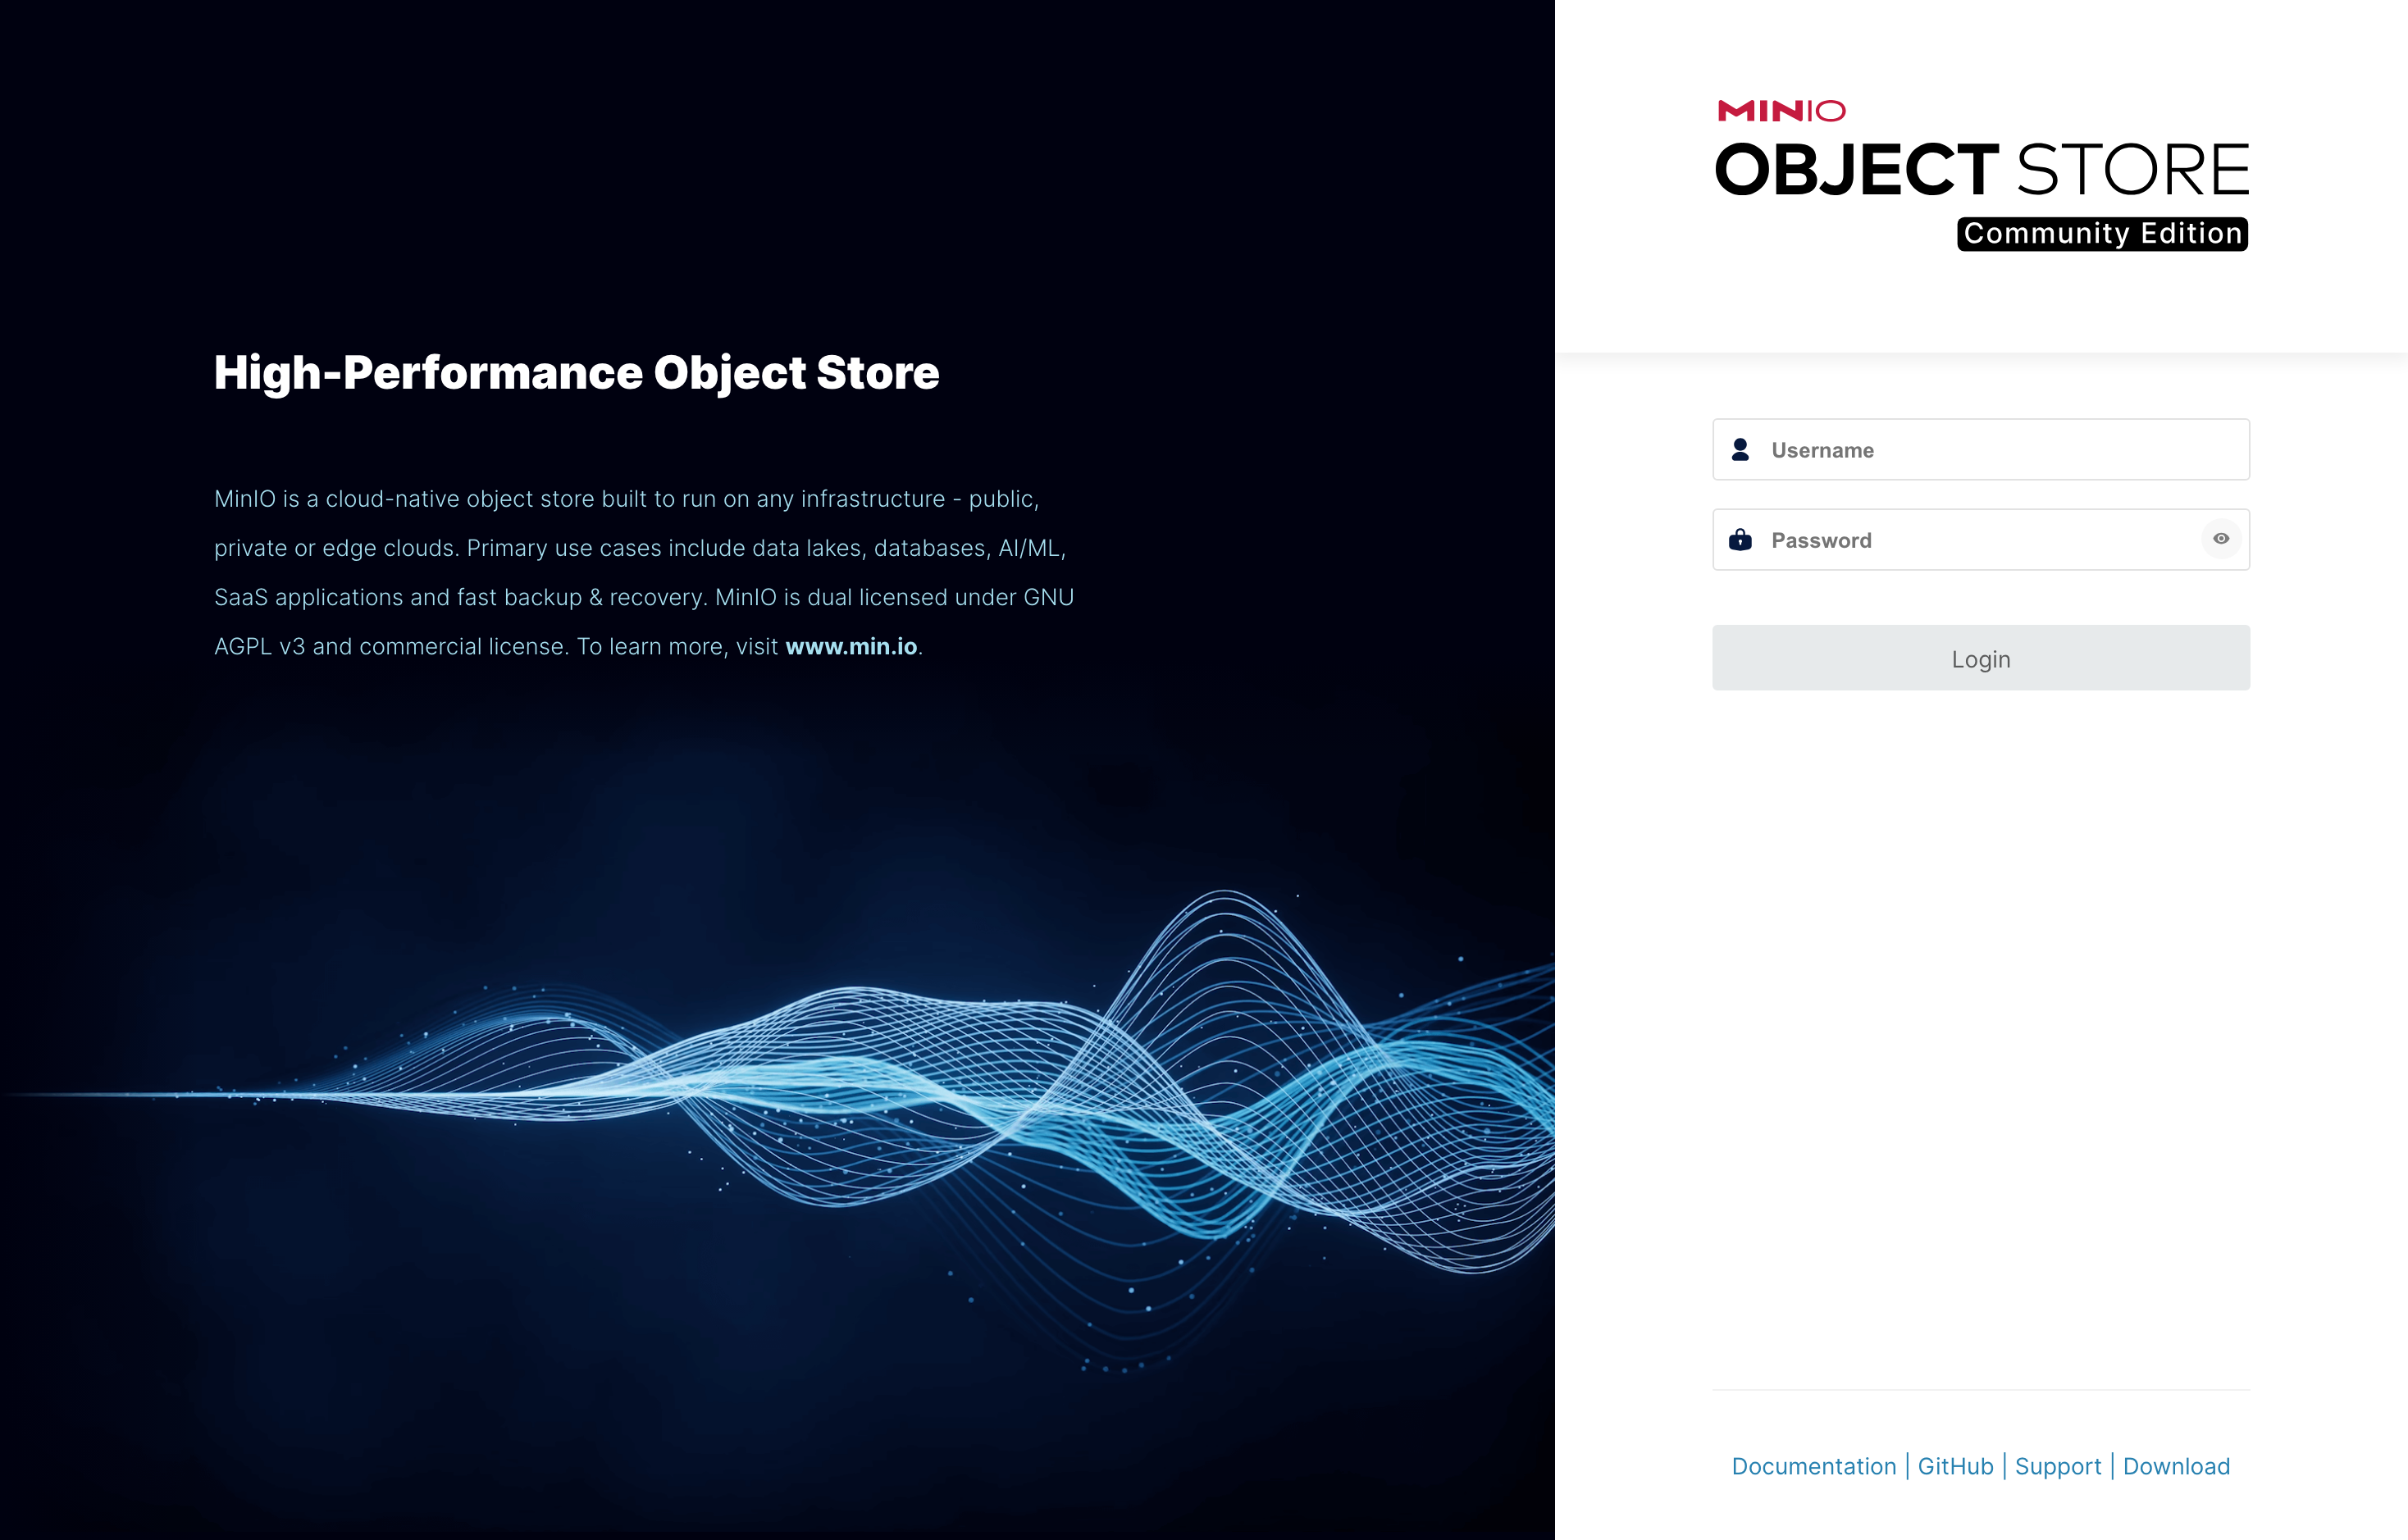Click the MinIO red logo

pyautogui.click(x=1781, y=111)
